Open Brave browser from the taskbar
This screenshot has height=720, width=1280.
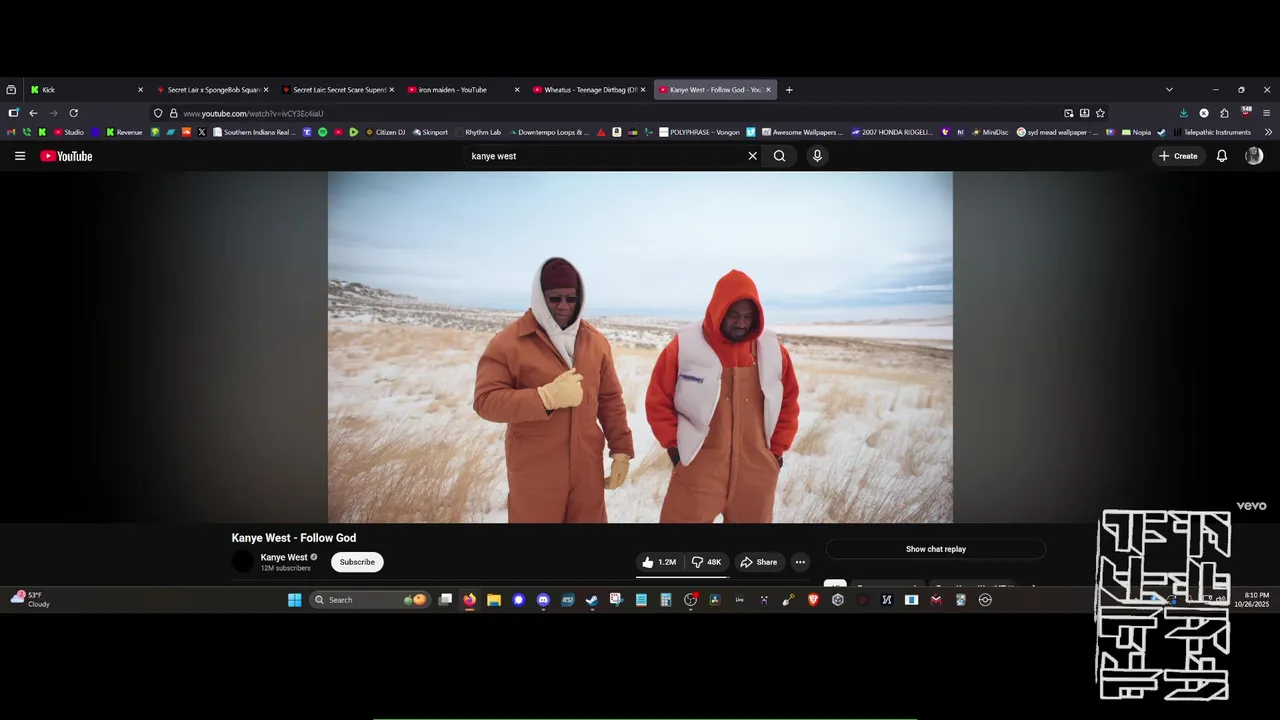click(x=813, y=600)
